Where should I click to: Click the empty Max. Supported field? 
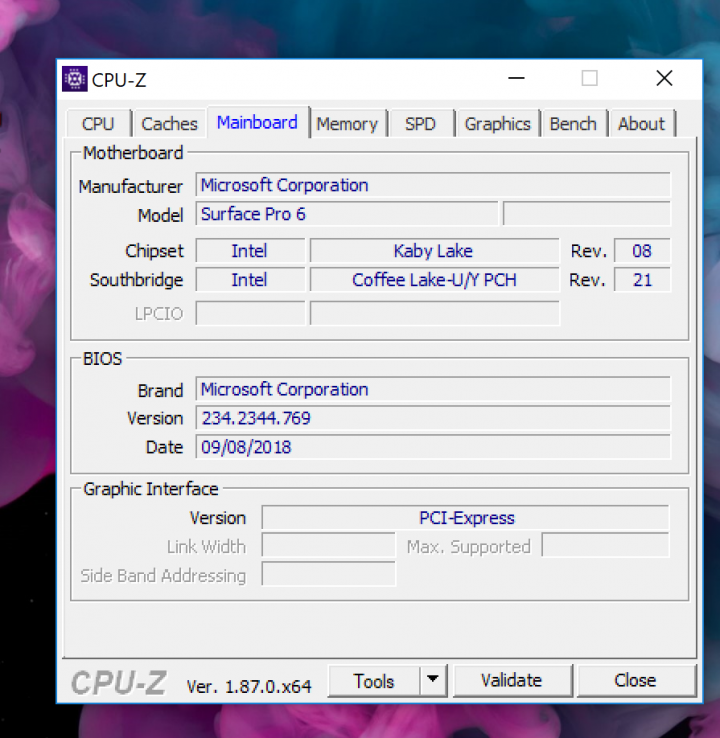point(606,546)
